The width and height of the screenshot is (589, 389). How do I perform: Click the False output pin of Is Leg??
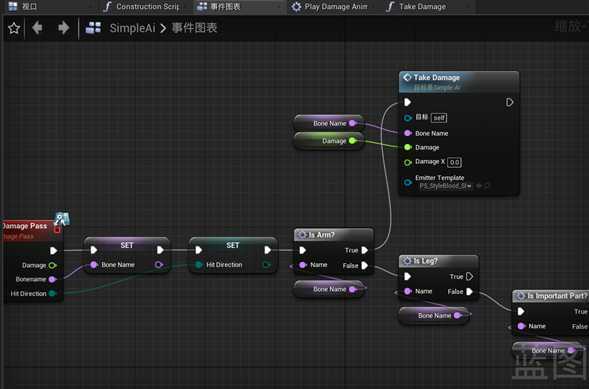470,292
